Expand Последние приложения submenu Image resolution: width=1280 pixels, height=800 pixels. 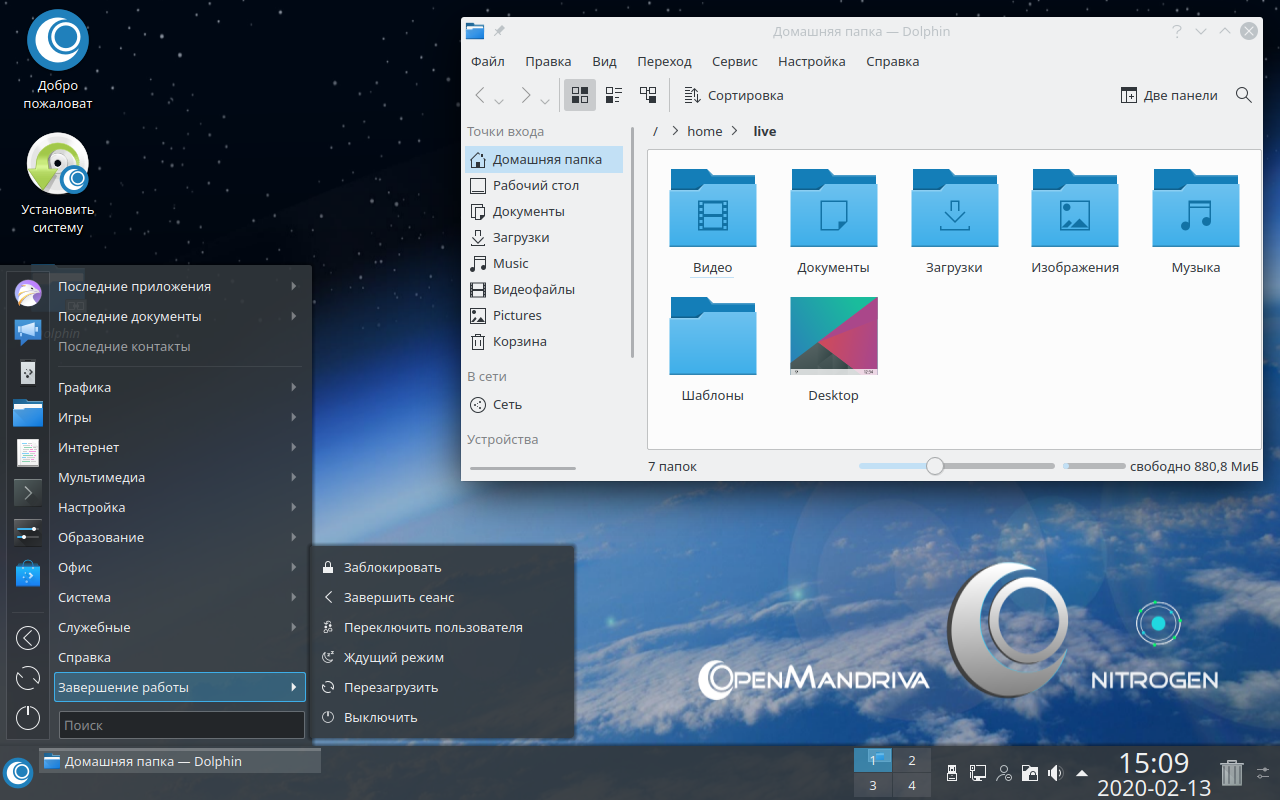[x=180, y=286]
